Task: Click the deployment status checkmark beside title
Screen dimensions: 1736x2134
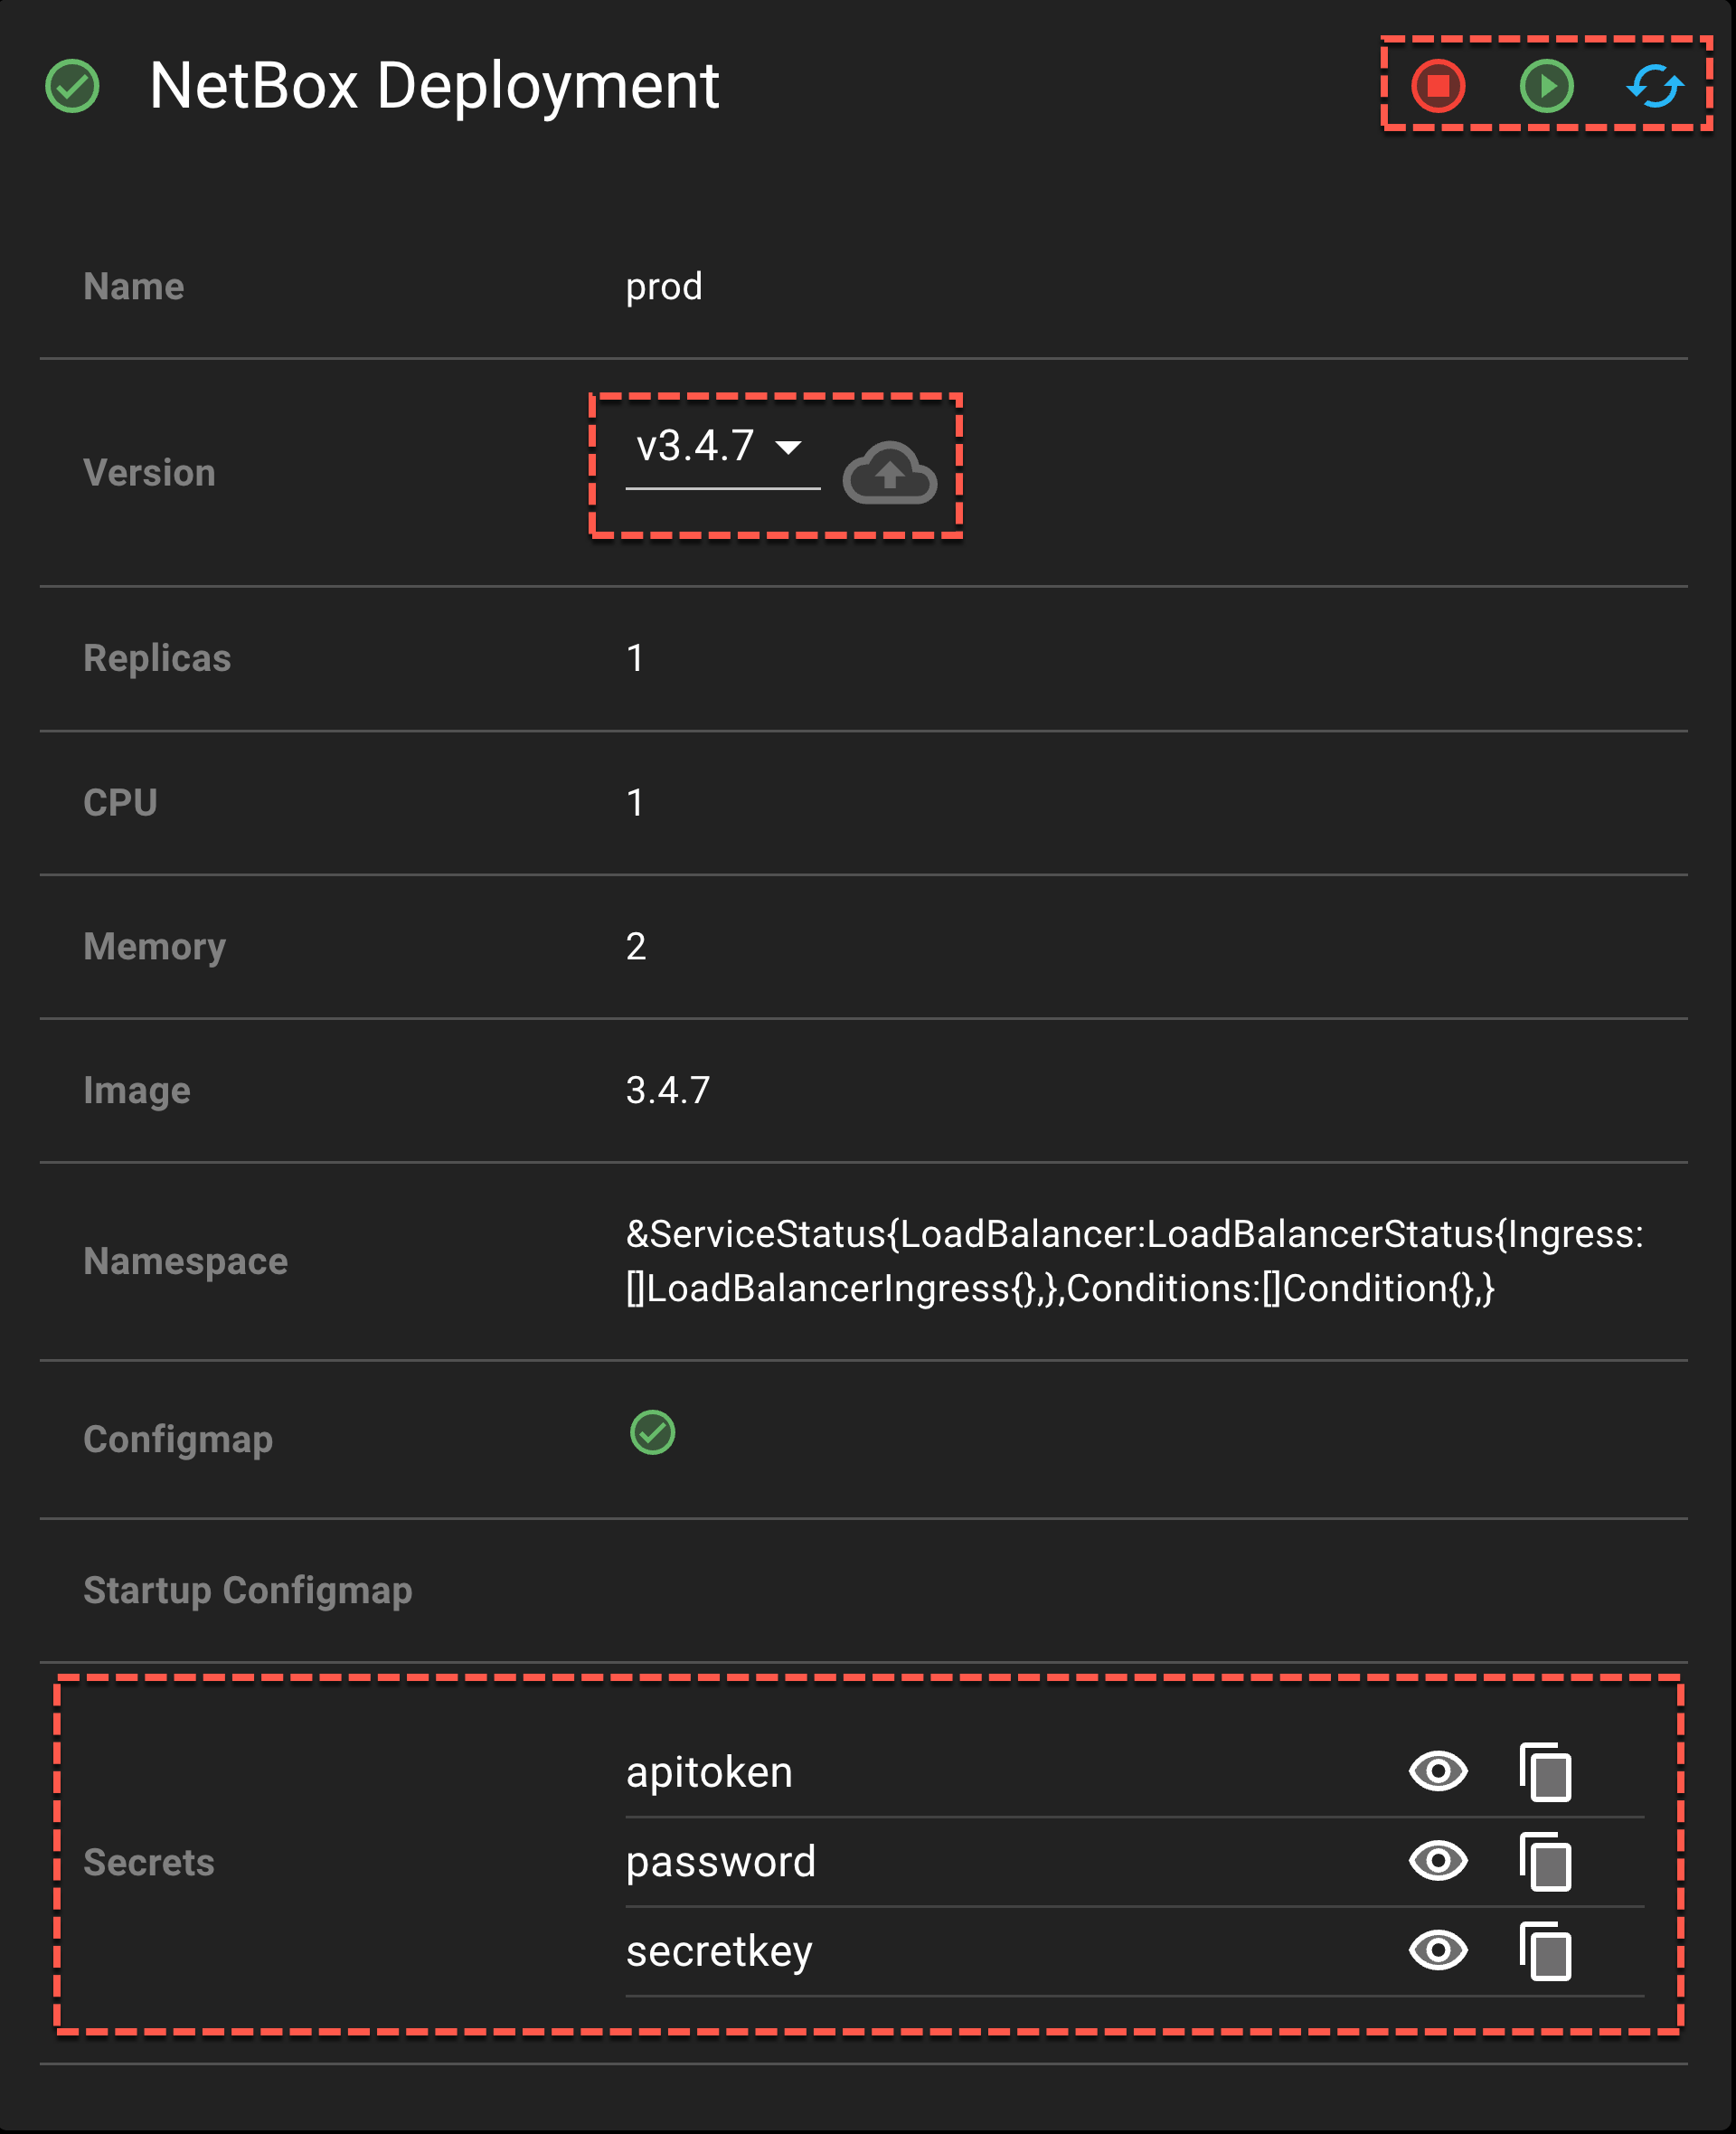Action: (73, 86)
